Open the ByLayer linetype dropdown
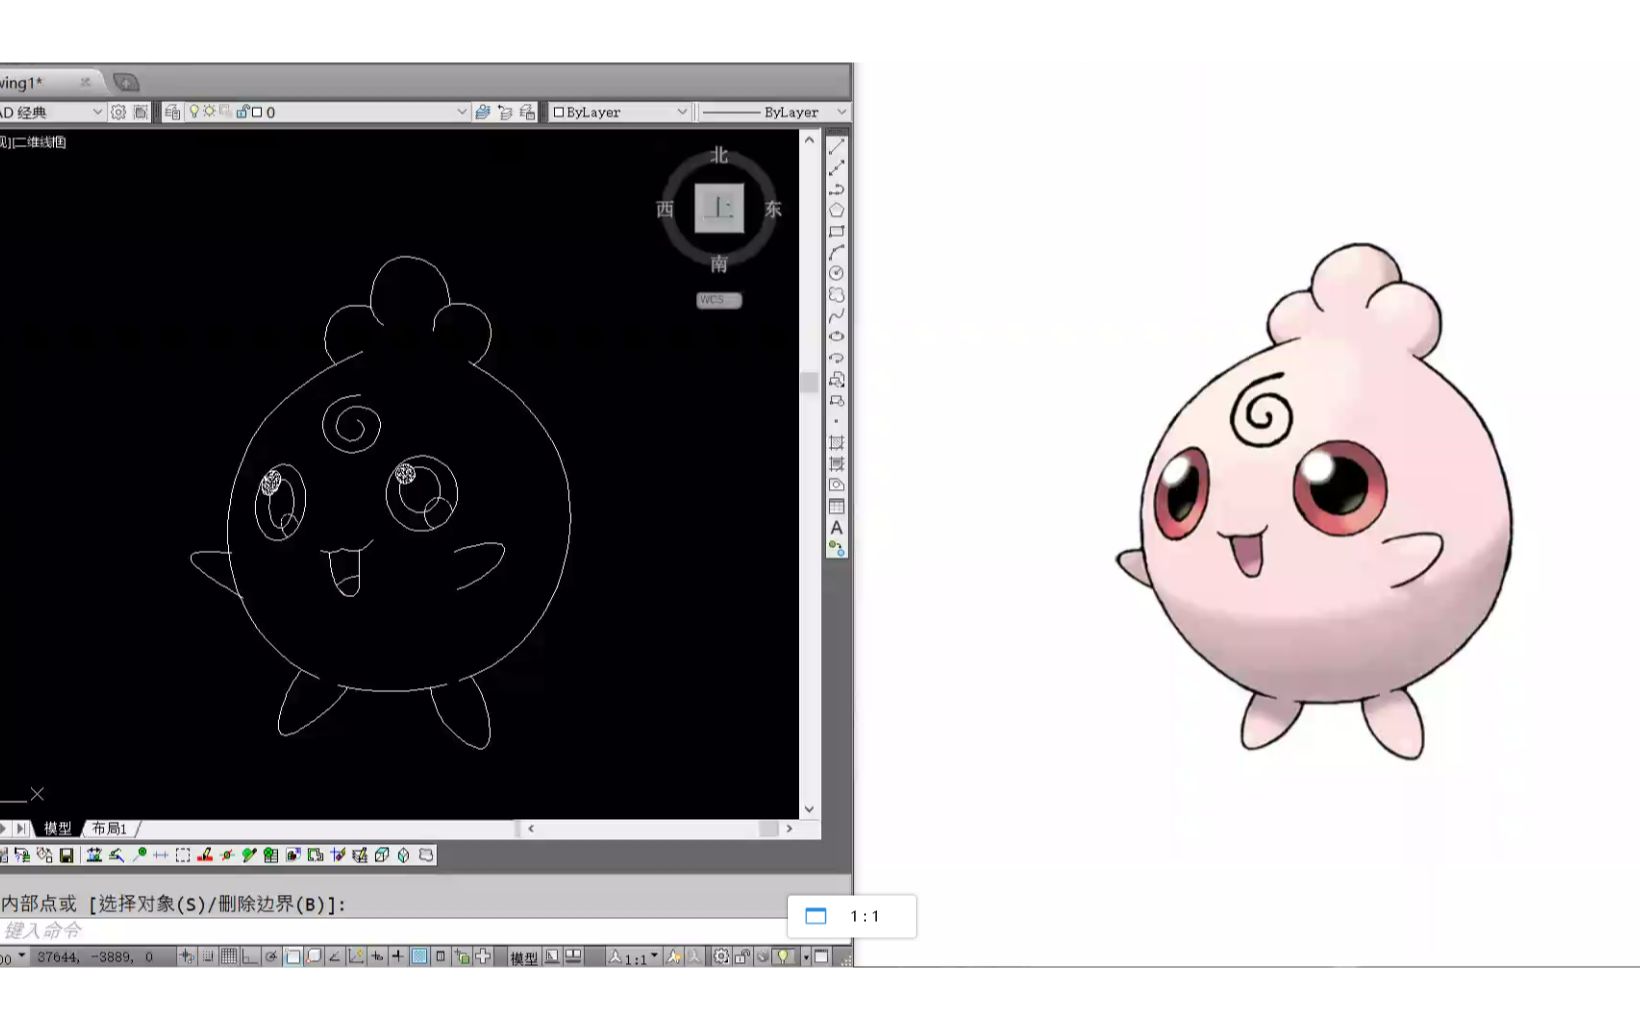 [774, 112]
